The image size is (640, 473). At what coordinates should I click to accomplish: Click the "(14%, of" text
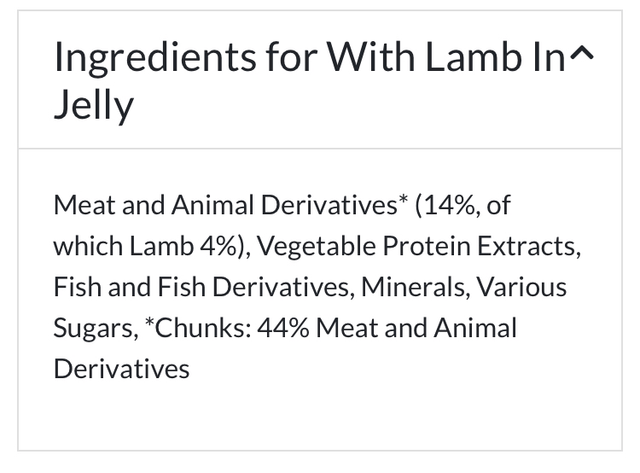click(465, 206)
